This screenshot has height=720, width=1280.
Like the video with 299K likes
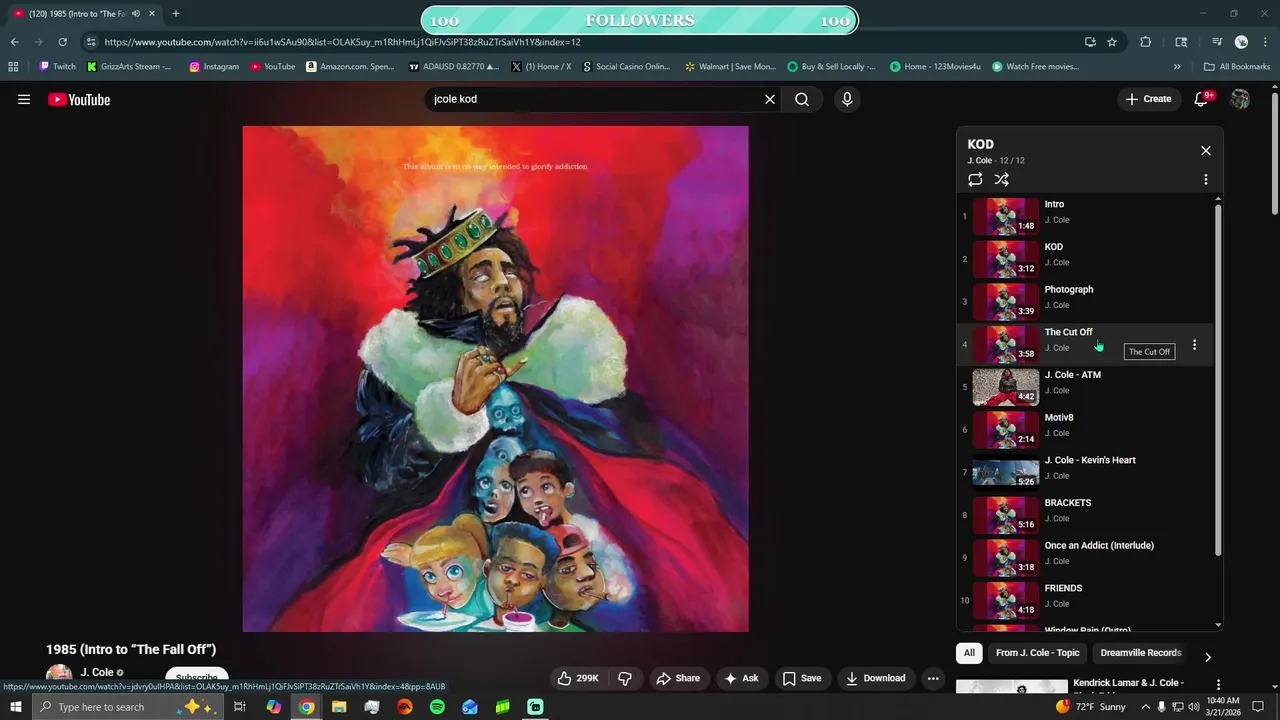pos(578,678)
